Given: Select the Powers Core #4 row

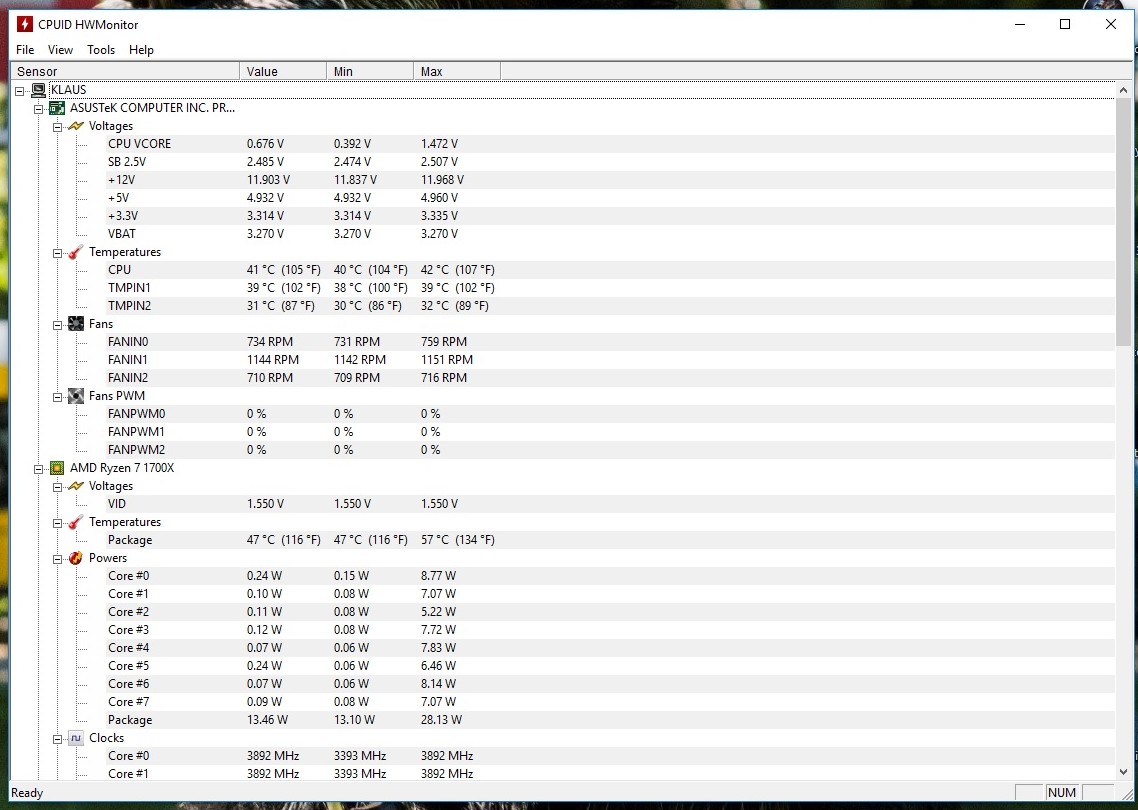Looking at the screenshot, I should [x=610, y=647].
